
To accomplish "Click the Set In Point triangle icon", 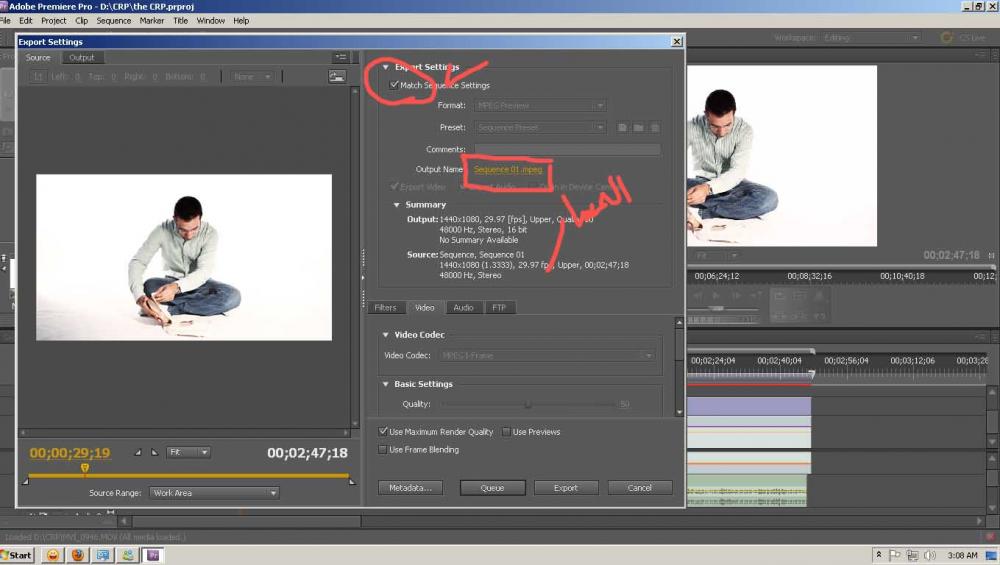I will click(138, 453).
